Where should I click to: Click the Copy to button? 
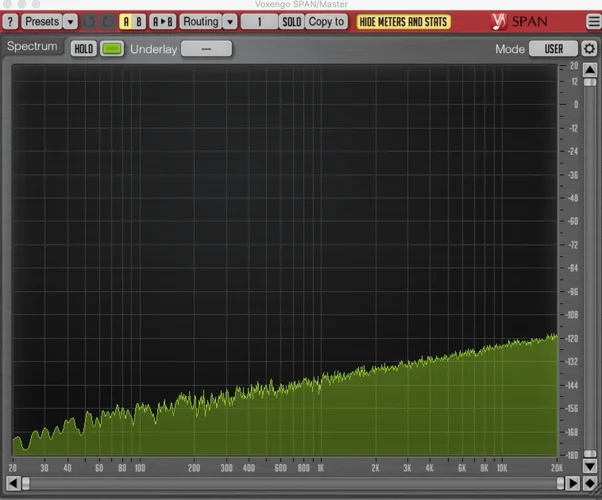[x=326, y=21]
